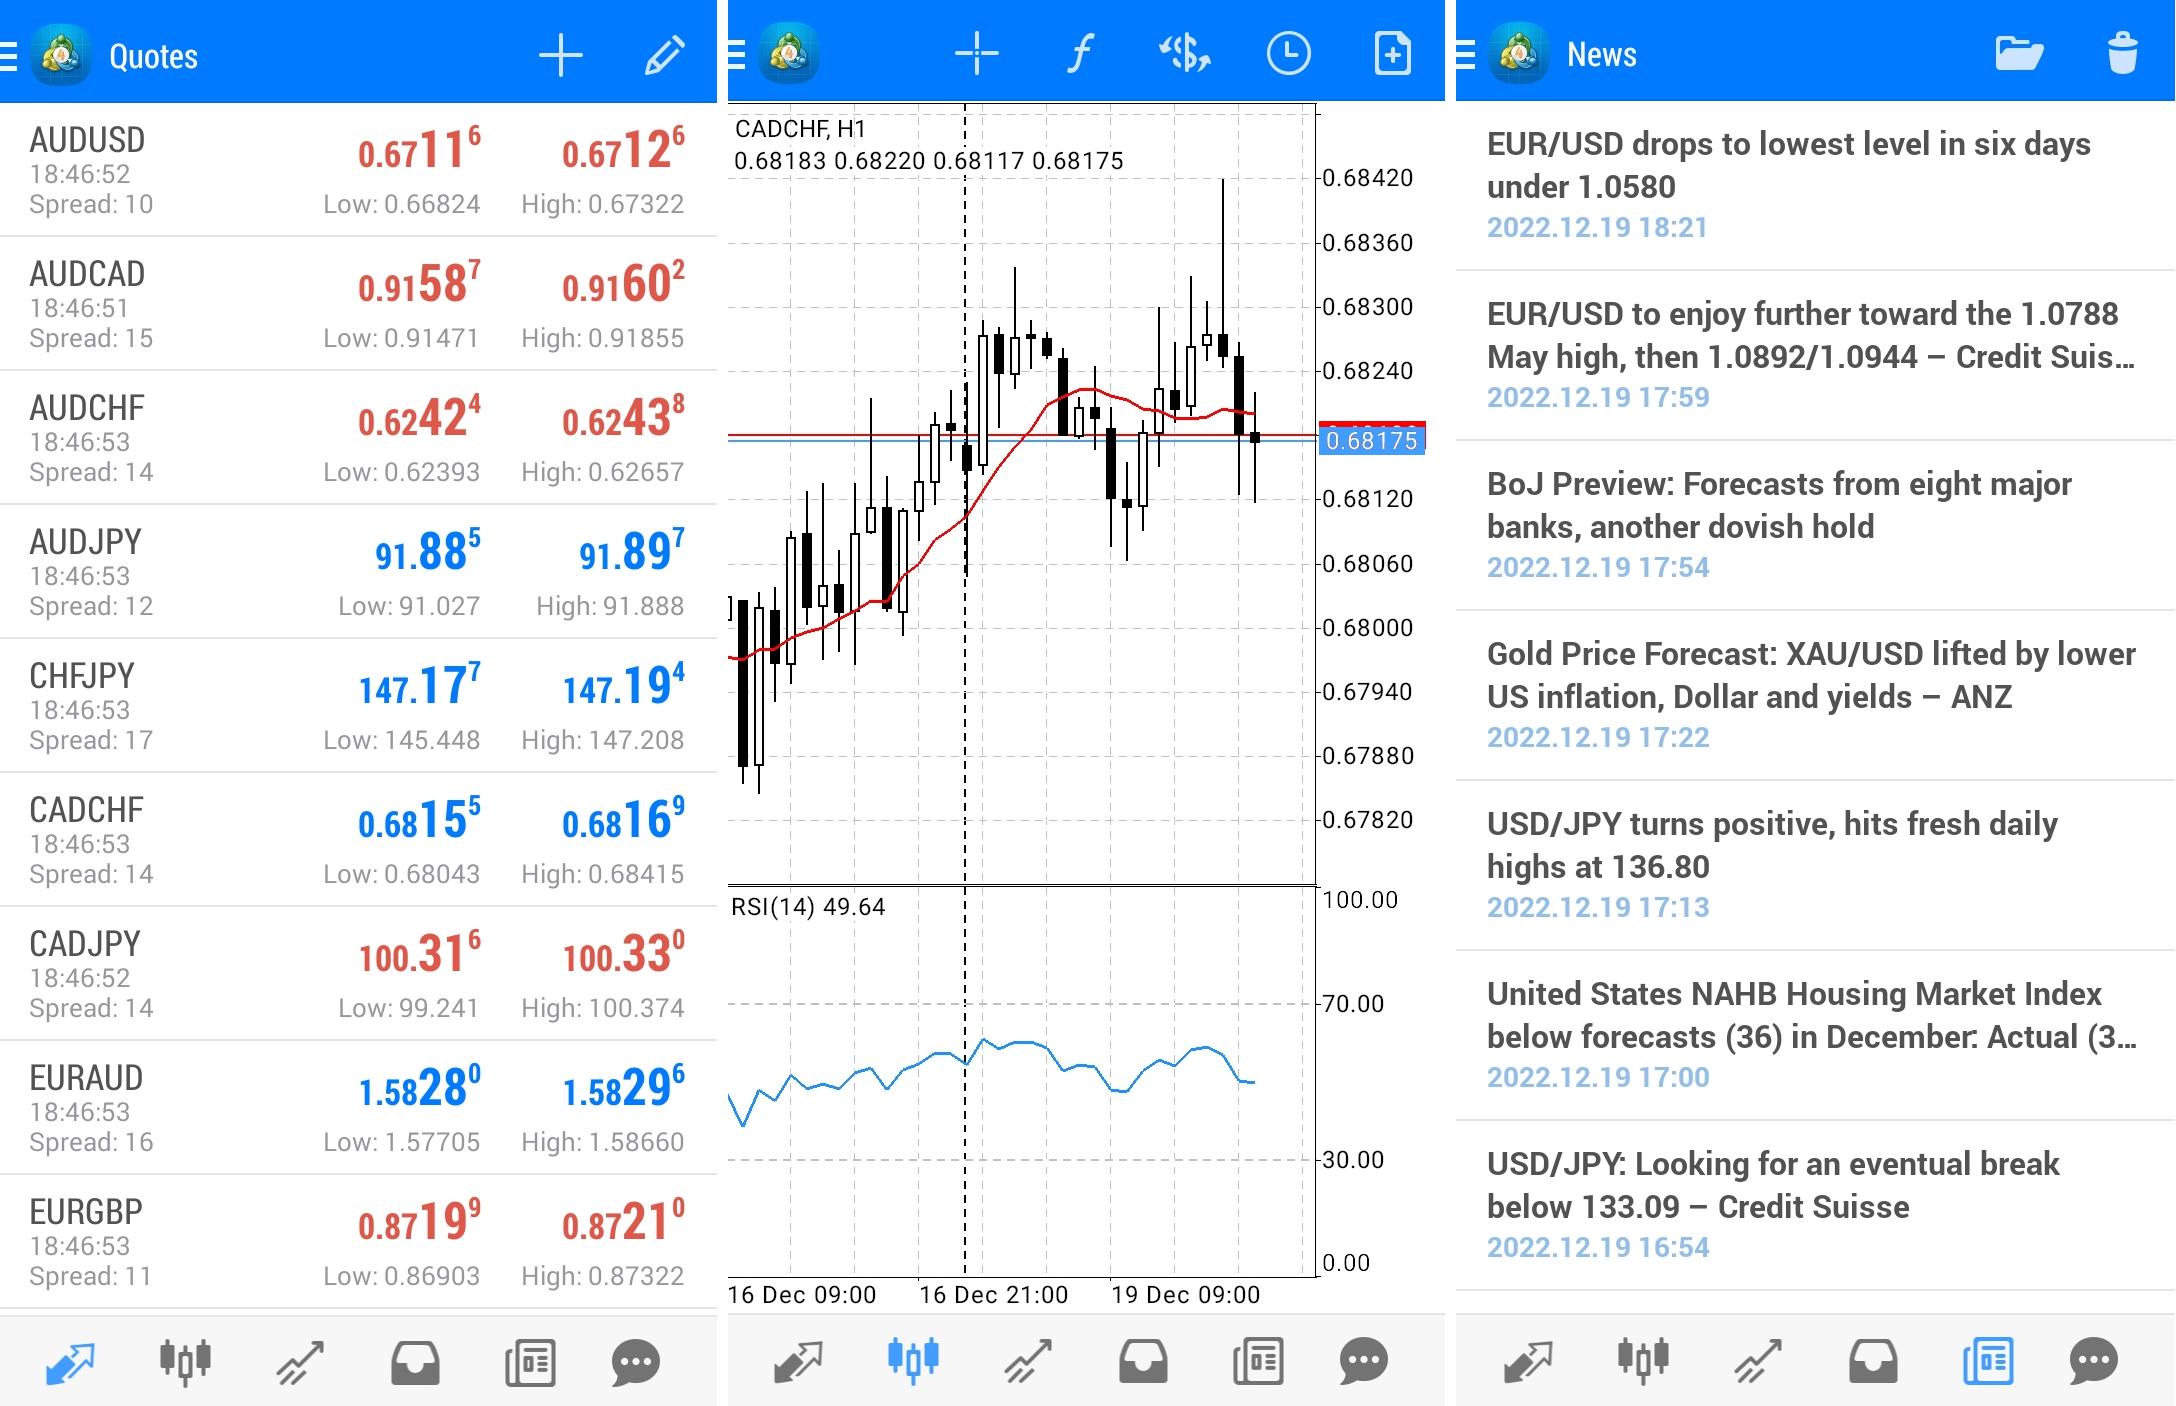Open the AUDJPY quote row
2176x1406 pixels.
point(358,572)
